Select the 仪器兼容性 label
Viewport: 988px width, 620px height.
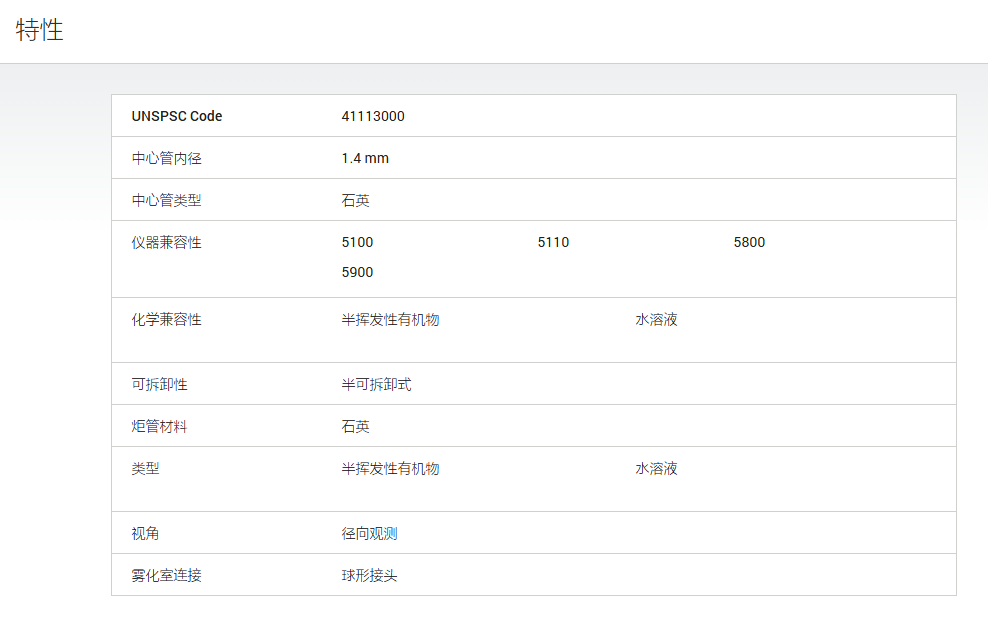[x=166, y=243]
